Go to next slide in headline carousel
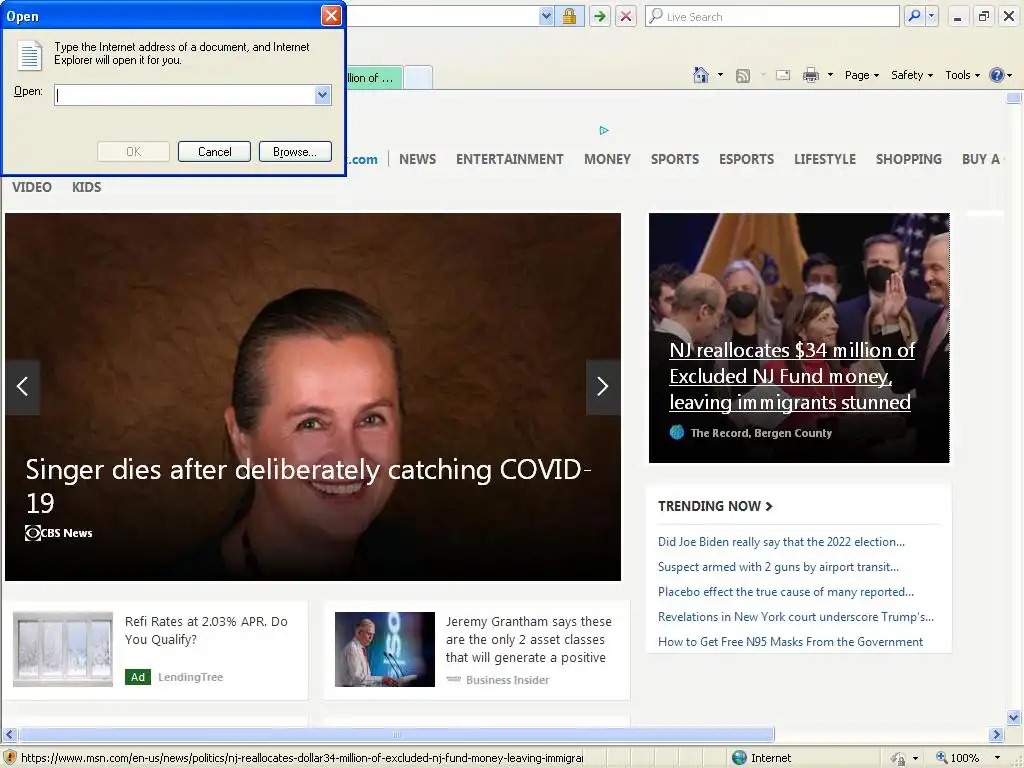1024x768 pixels. pyautogui.click(x=603, y=387)
